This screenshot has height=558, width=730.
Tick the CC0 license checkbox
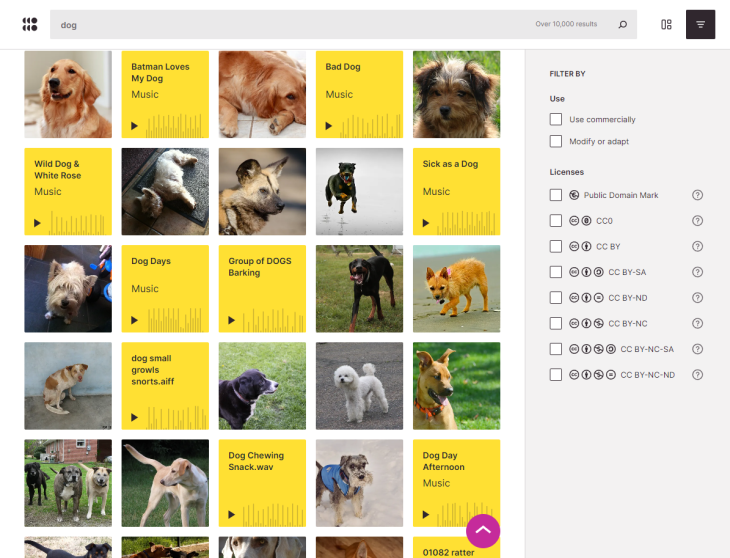tap(556, 221)
